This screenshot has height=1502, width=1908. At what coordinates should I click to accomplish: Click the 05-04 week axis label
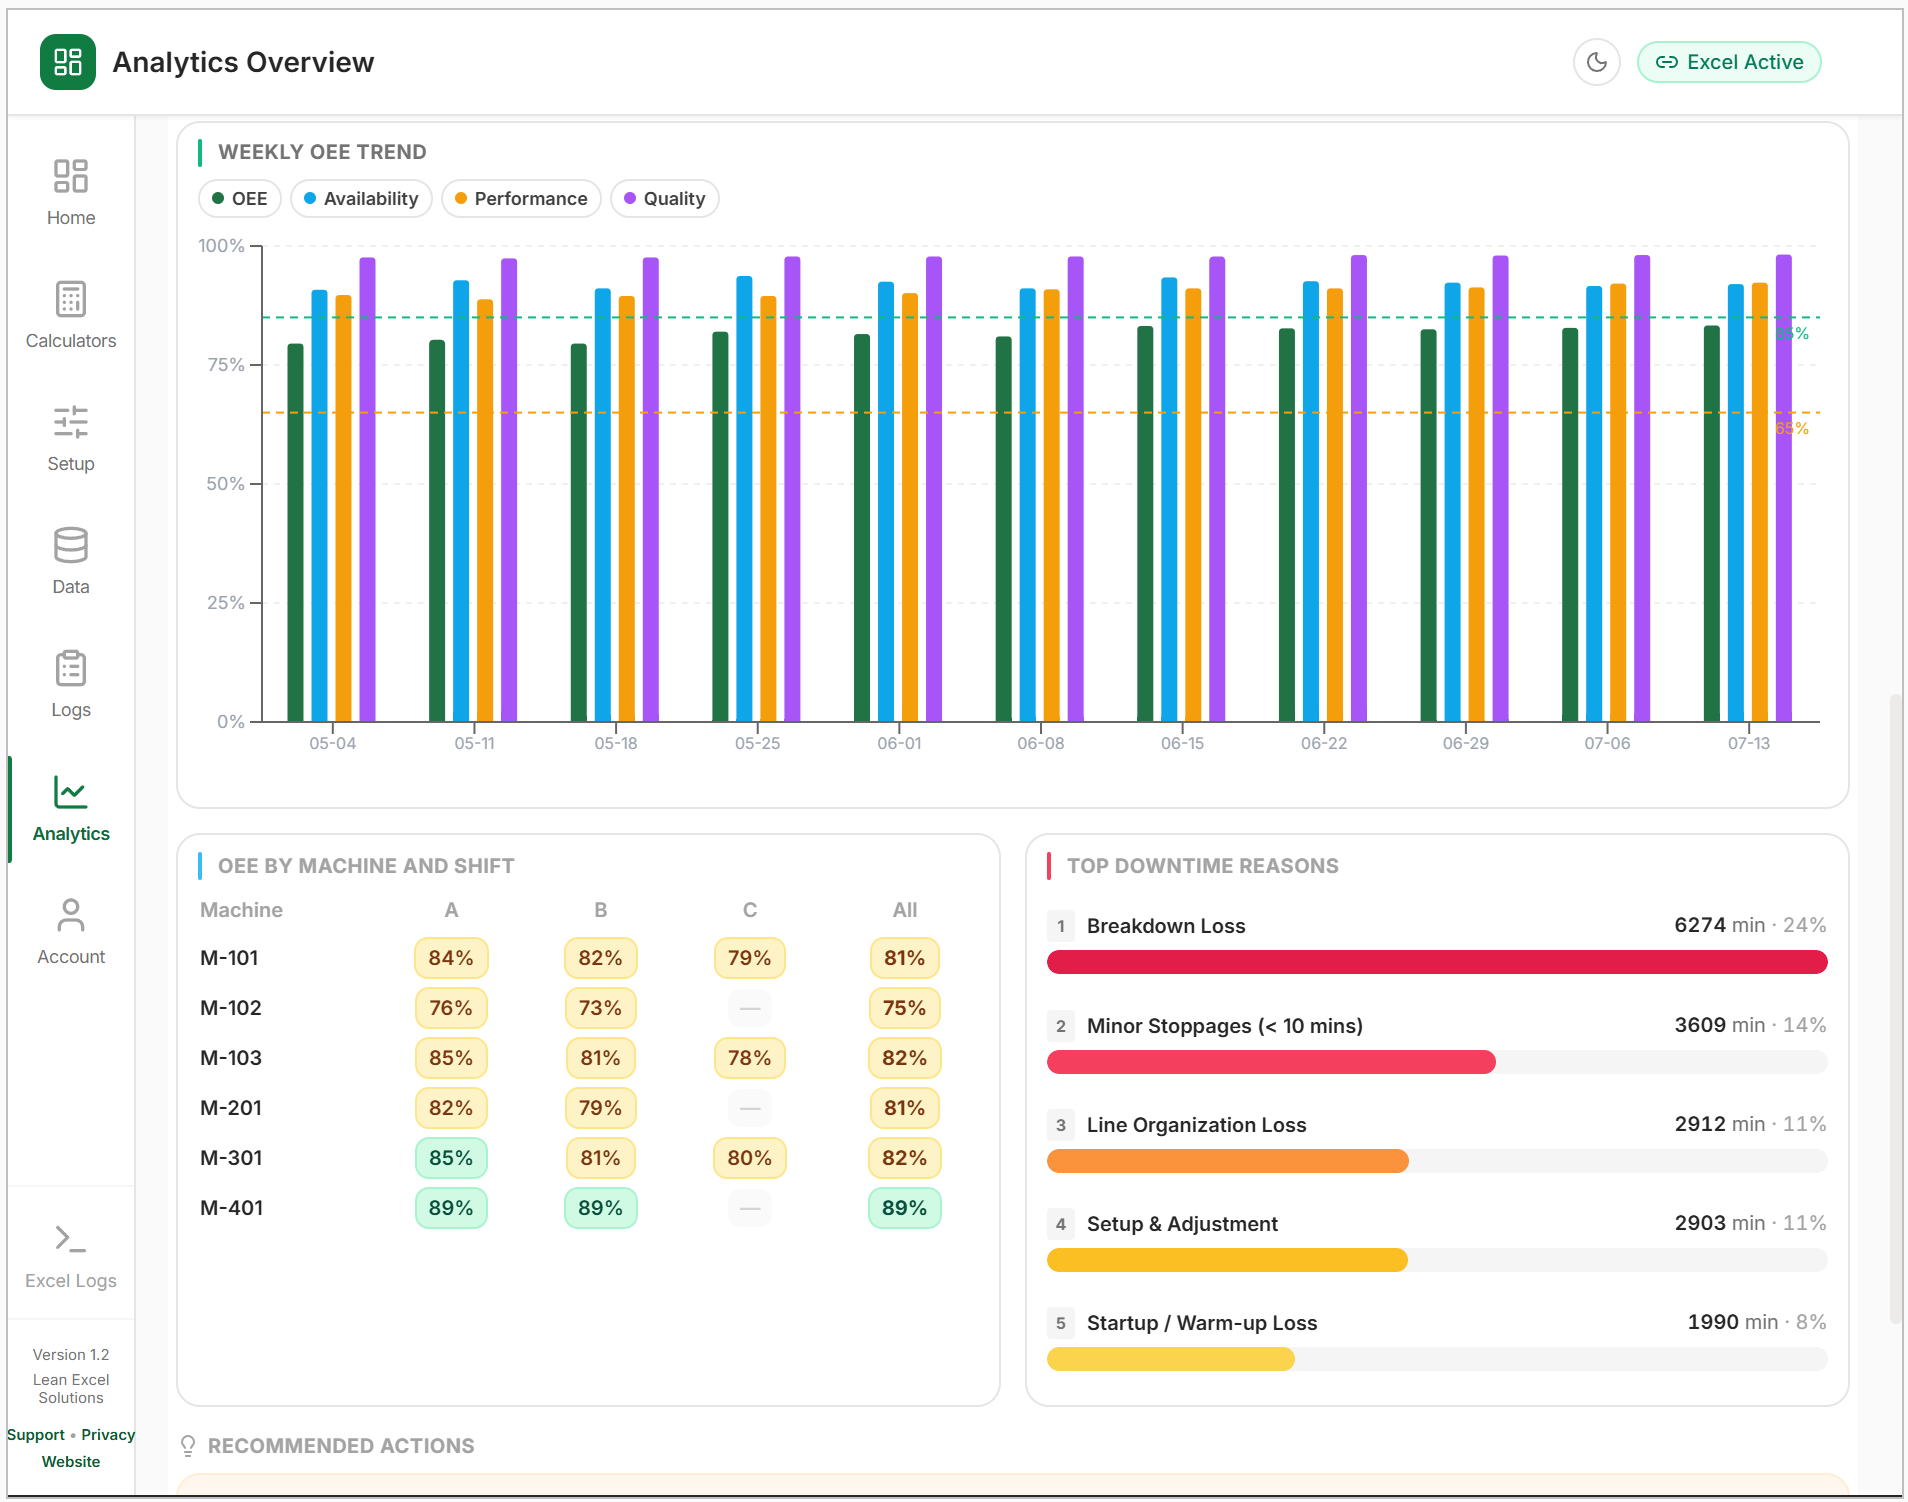point(333,743)
